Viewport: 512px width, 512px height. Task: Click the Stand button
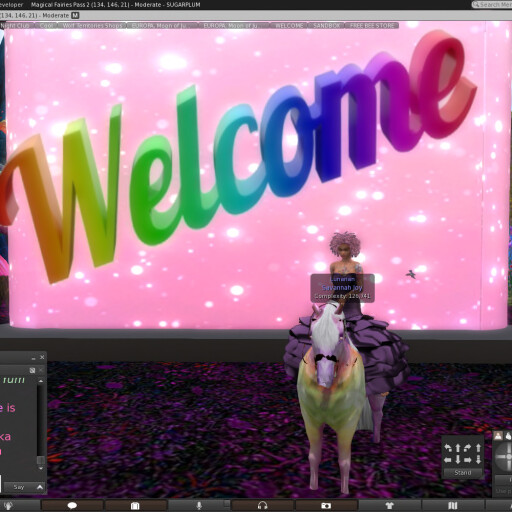point(463,472)
